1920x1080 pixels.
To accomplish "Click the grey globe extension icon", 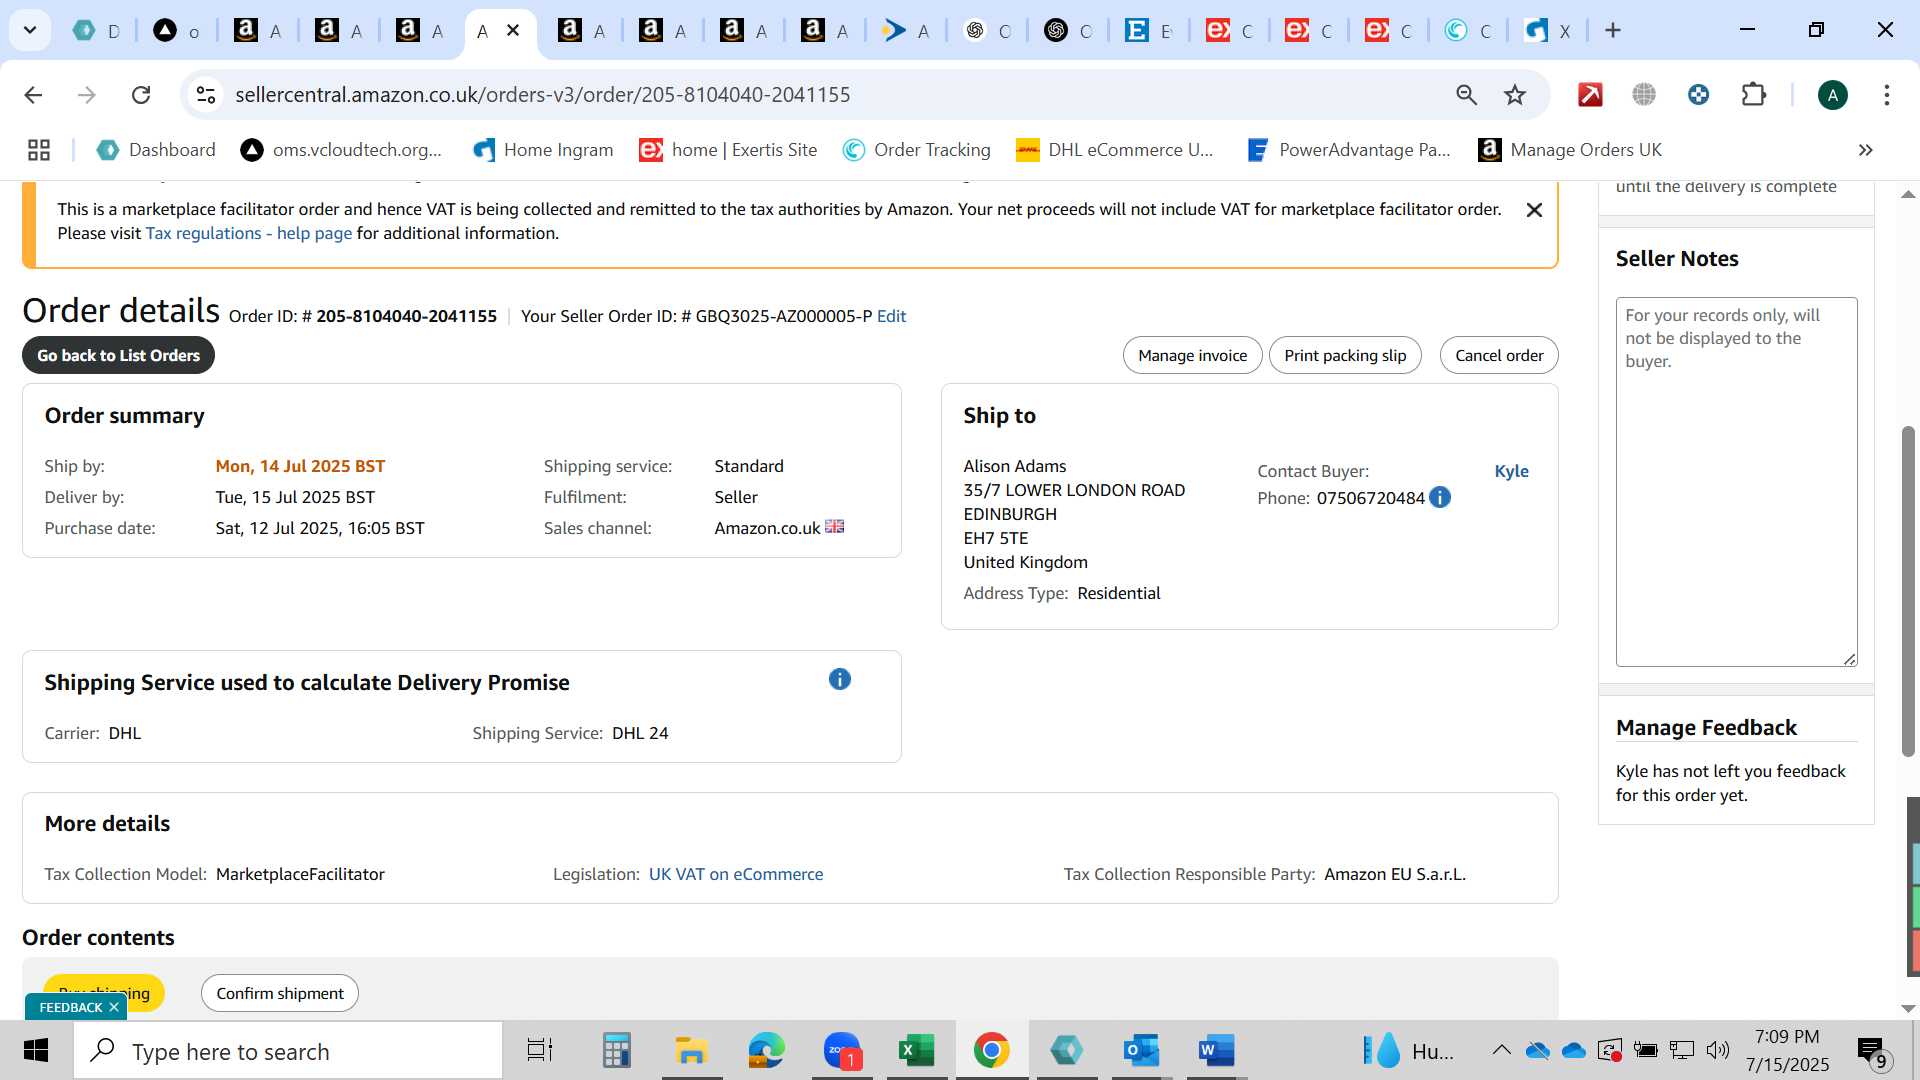I will pos(1644,95).
